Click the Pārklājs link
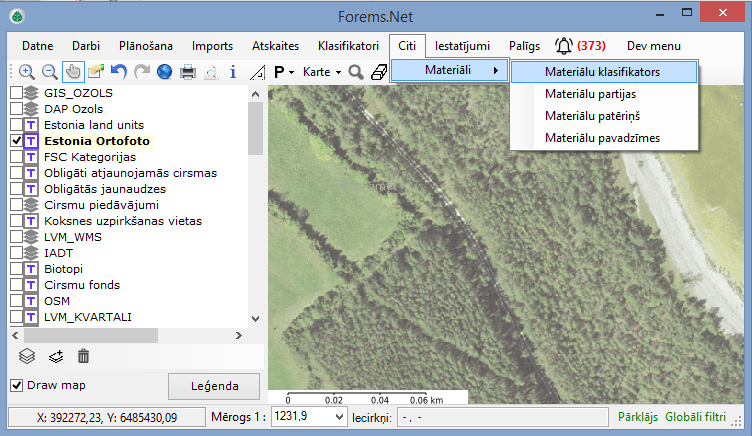752x436 pixels. coord(638,417)
